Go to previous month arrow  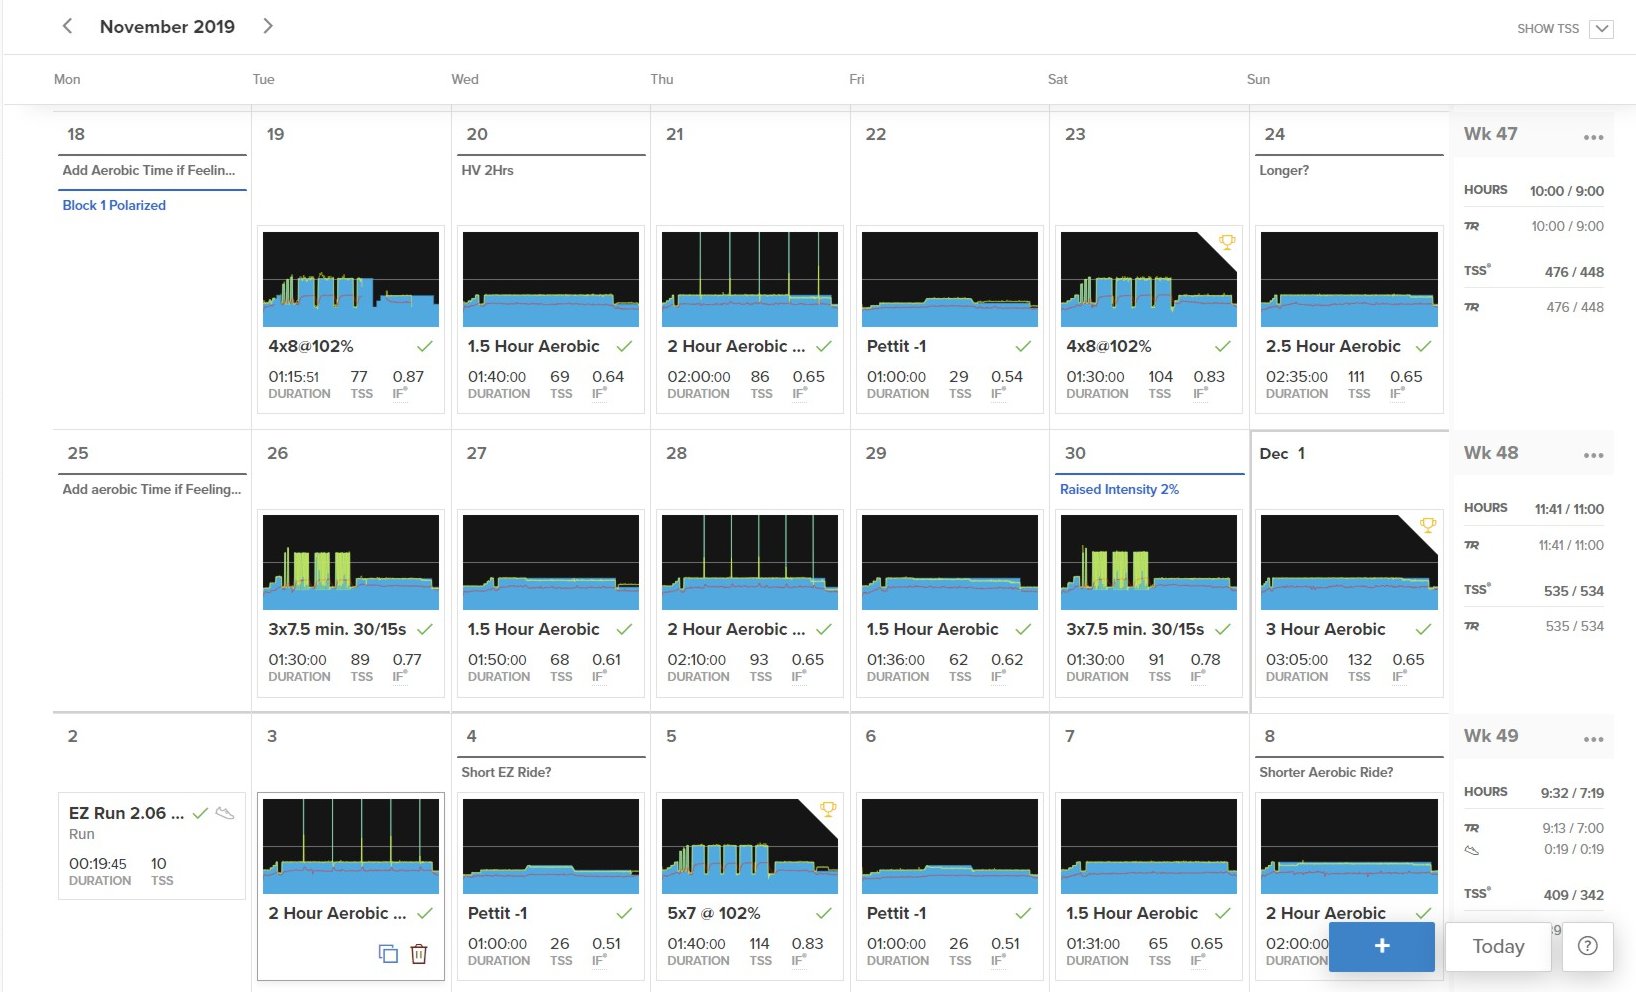[67, 26]
